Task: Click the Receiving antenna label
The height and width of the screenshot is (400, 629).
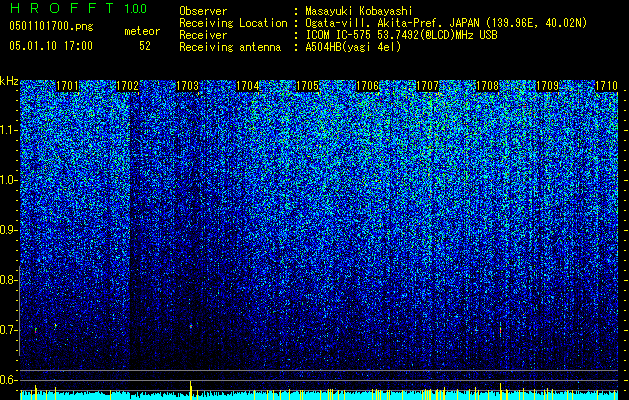Action: pyautogui.click(x=230, y=47)
